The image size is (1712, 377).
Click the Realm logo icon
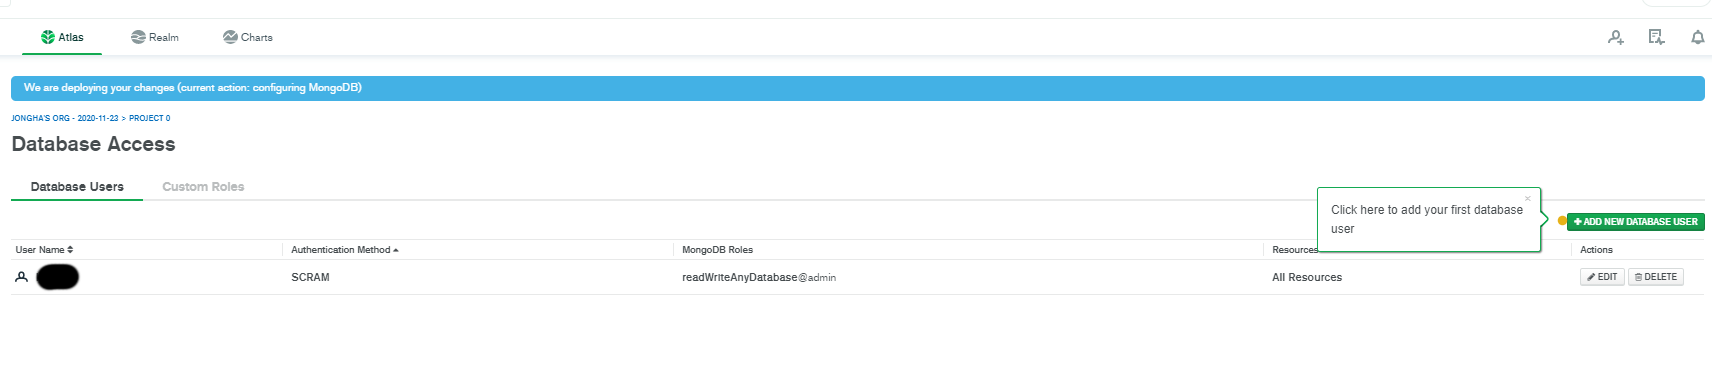tap(138, 37)
